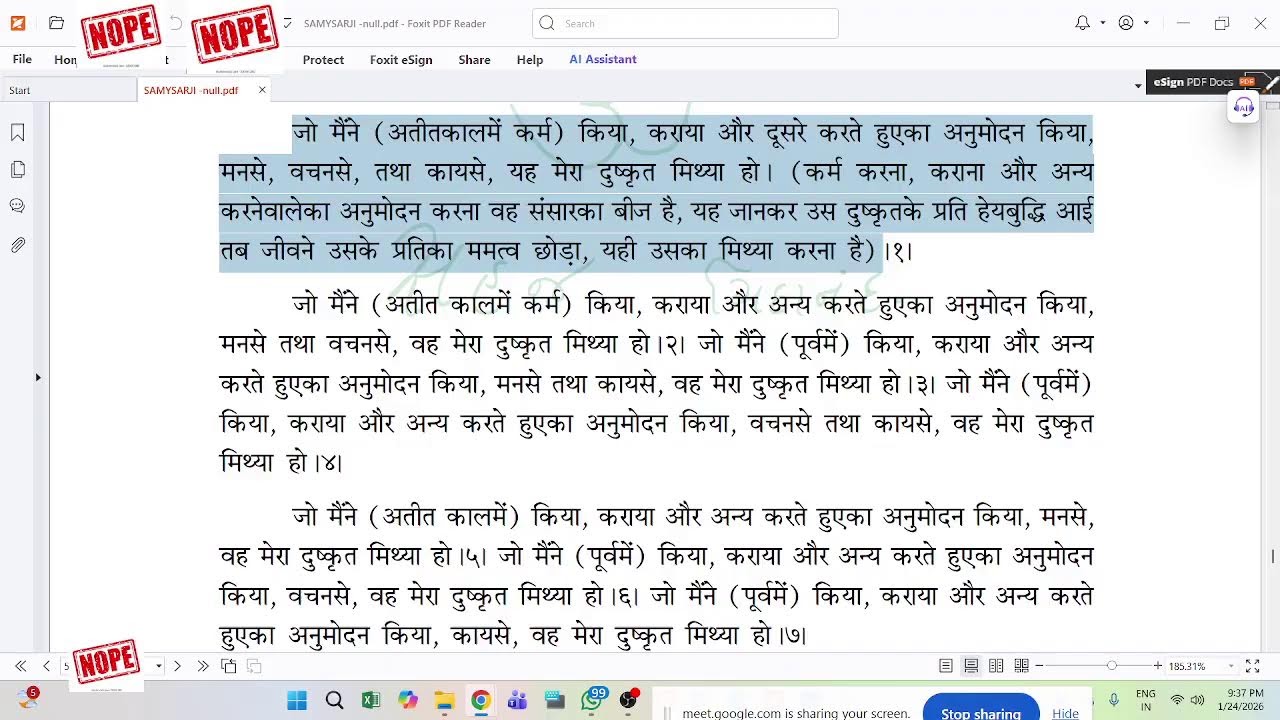Image resolution: width=1280 pixels, height=720 pixels.
Task: Go to the previous page
Action: [46, 666]
